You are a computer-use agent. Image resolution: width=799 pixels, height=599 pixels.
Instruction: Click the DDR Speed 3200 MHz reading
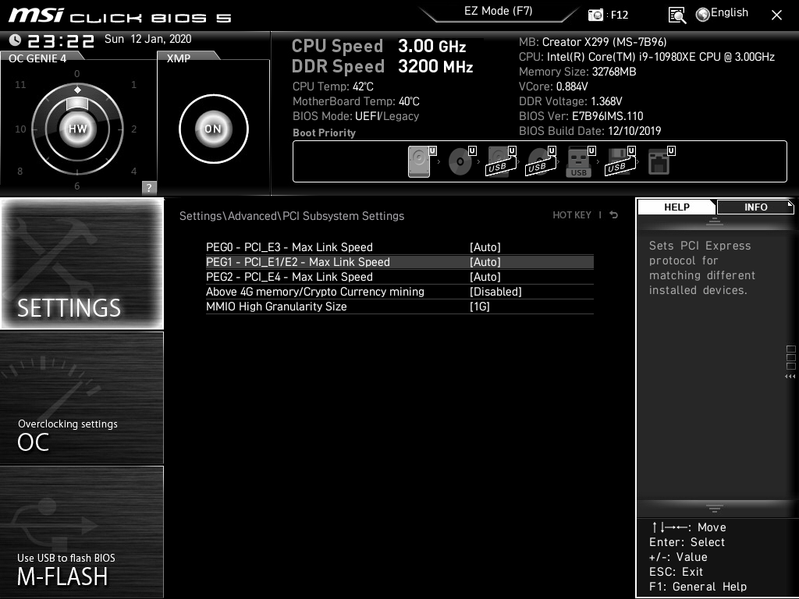(382, 67)
